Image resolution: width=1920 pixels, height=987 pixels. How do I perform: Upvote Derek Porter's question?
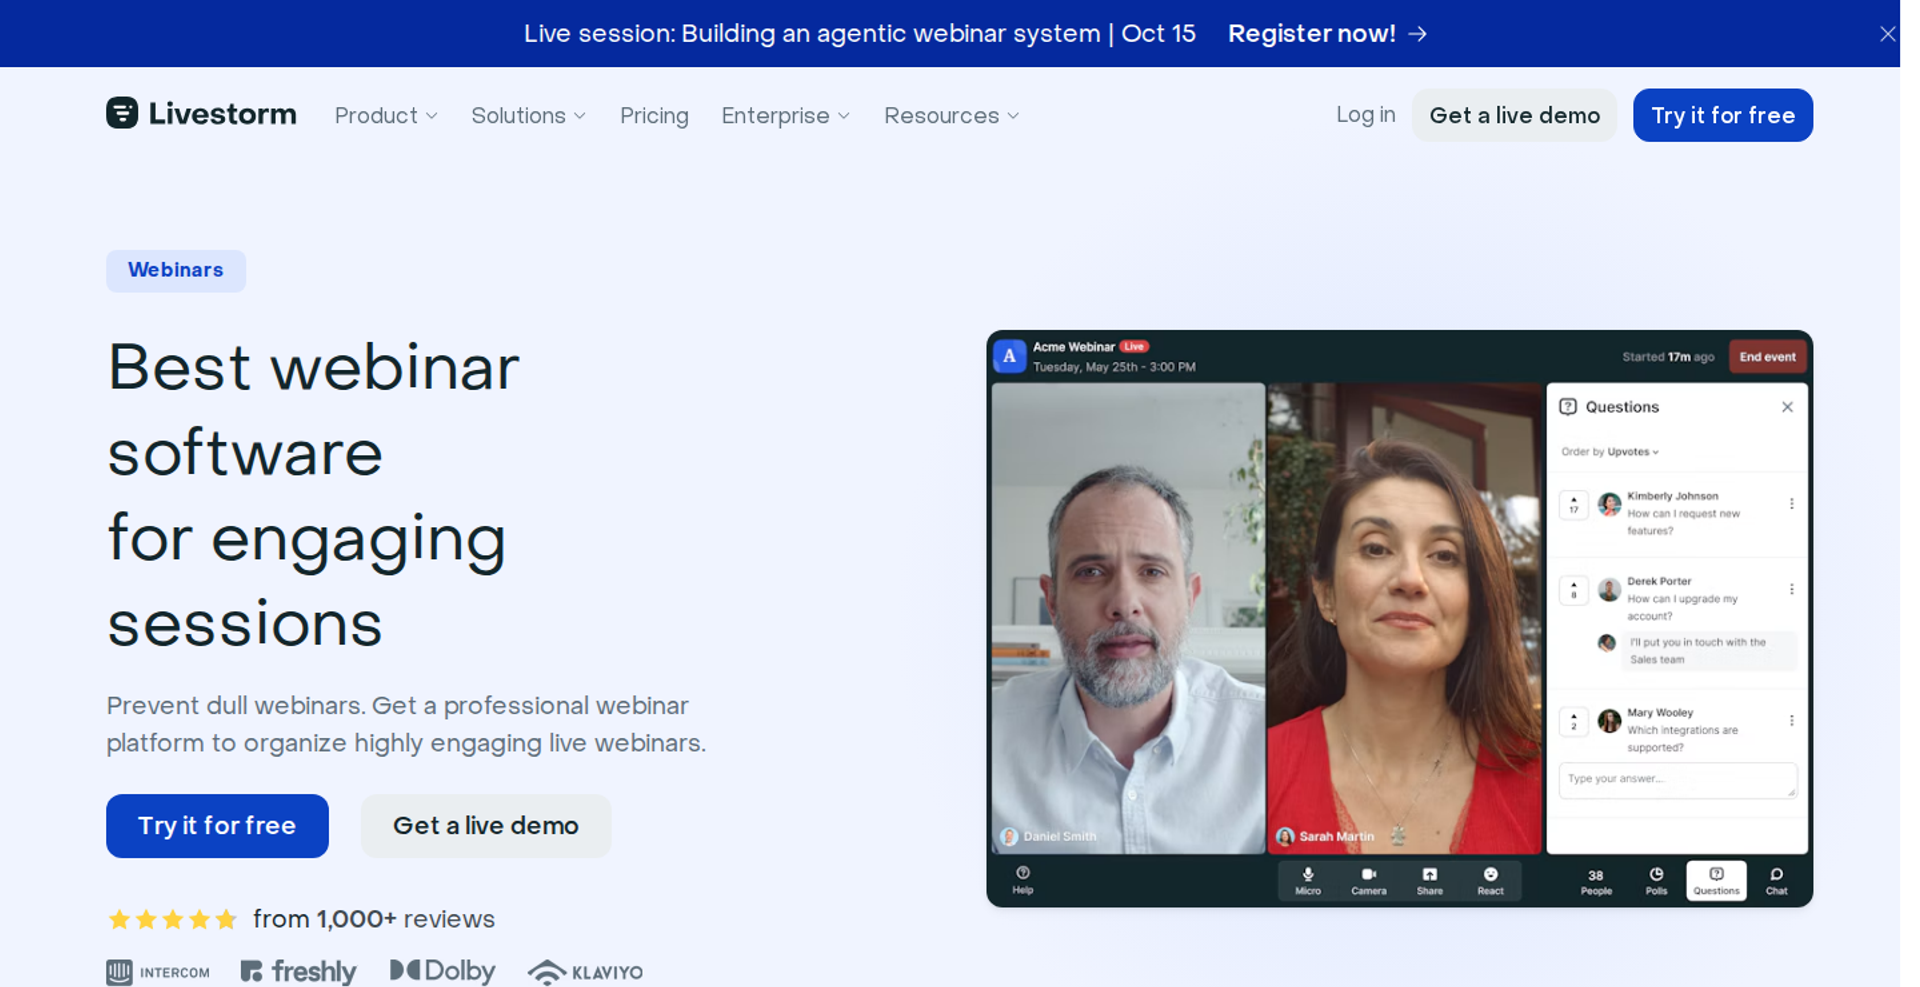(1574, 590)
